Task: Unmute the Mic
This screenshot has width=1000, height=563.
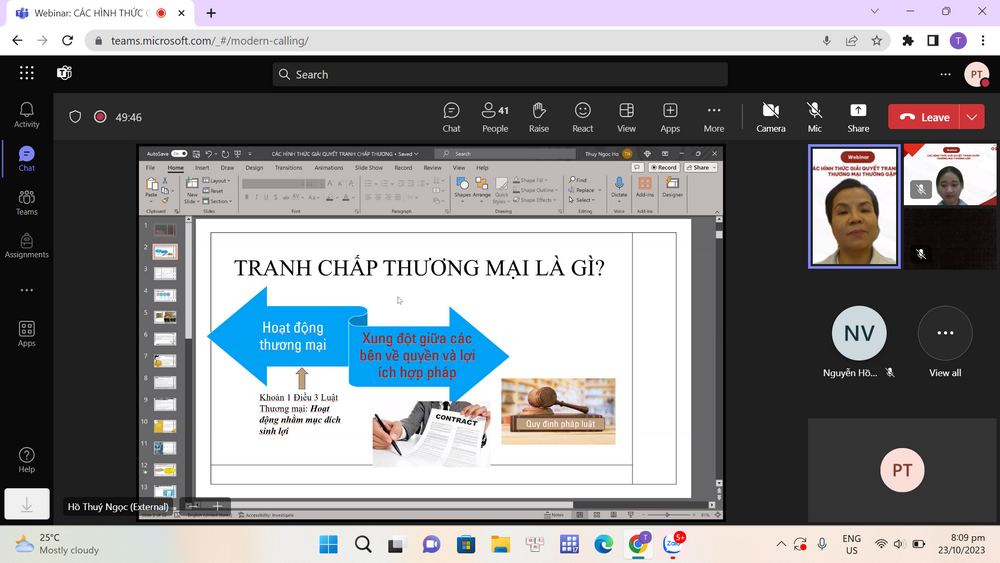Action: (815, 116)
